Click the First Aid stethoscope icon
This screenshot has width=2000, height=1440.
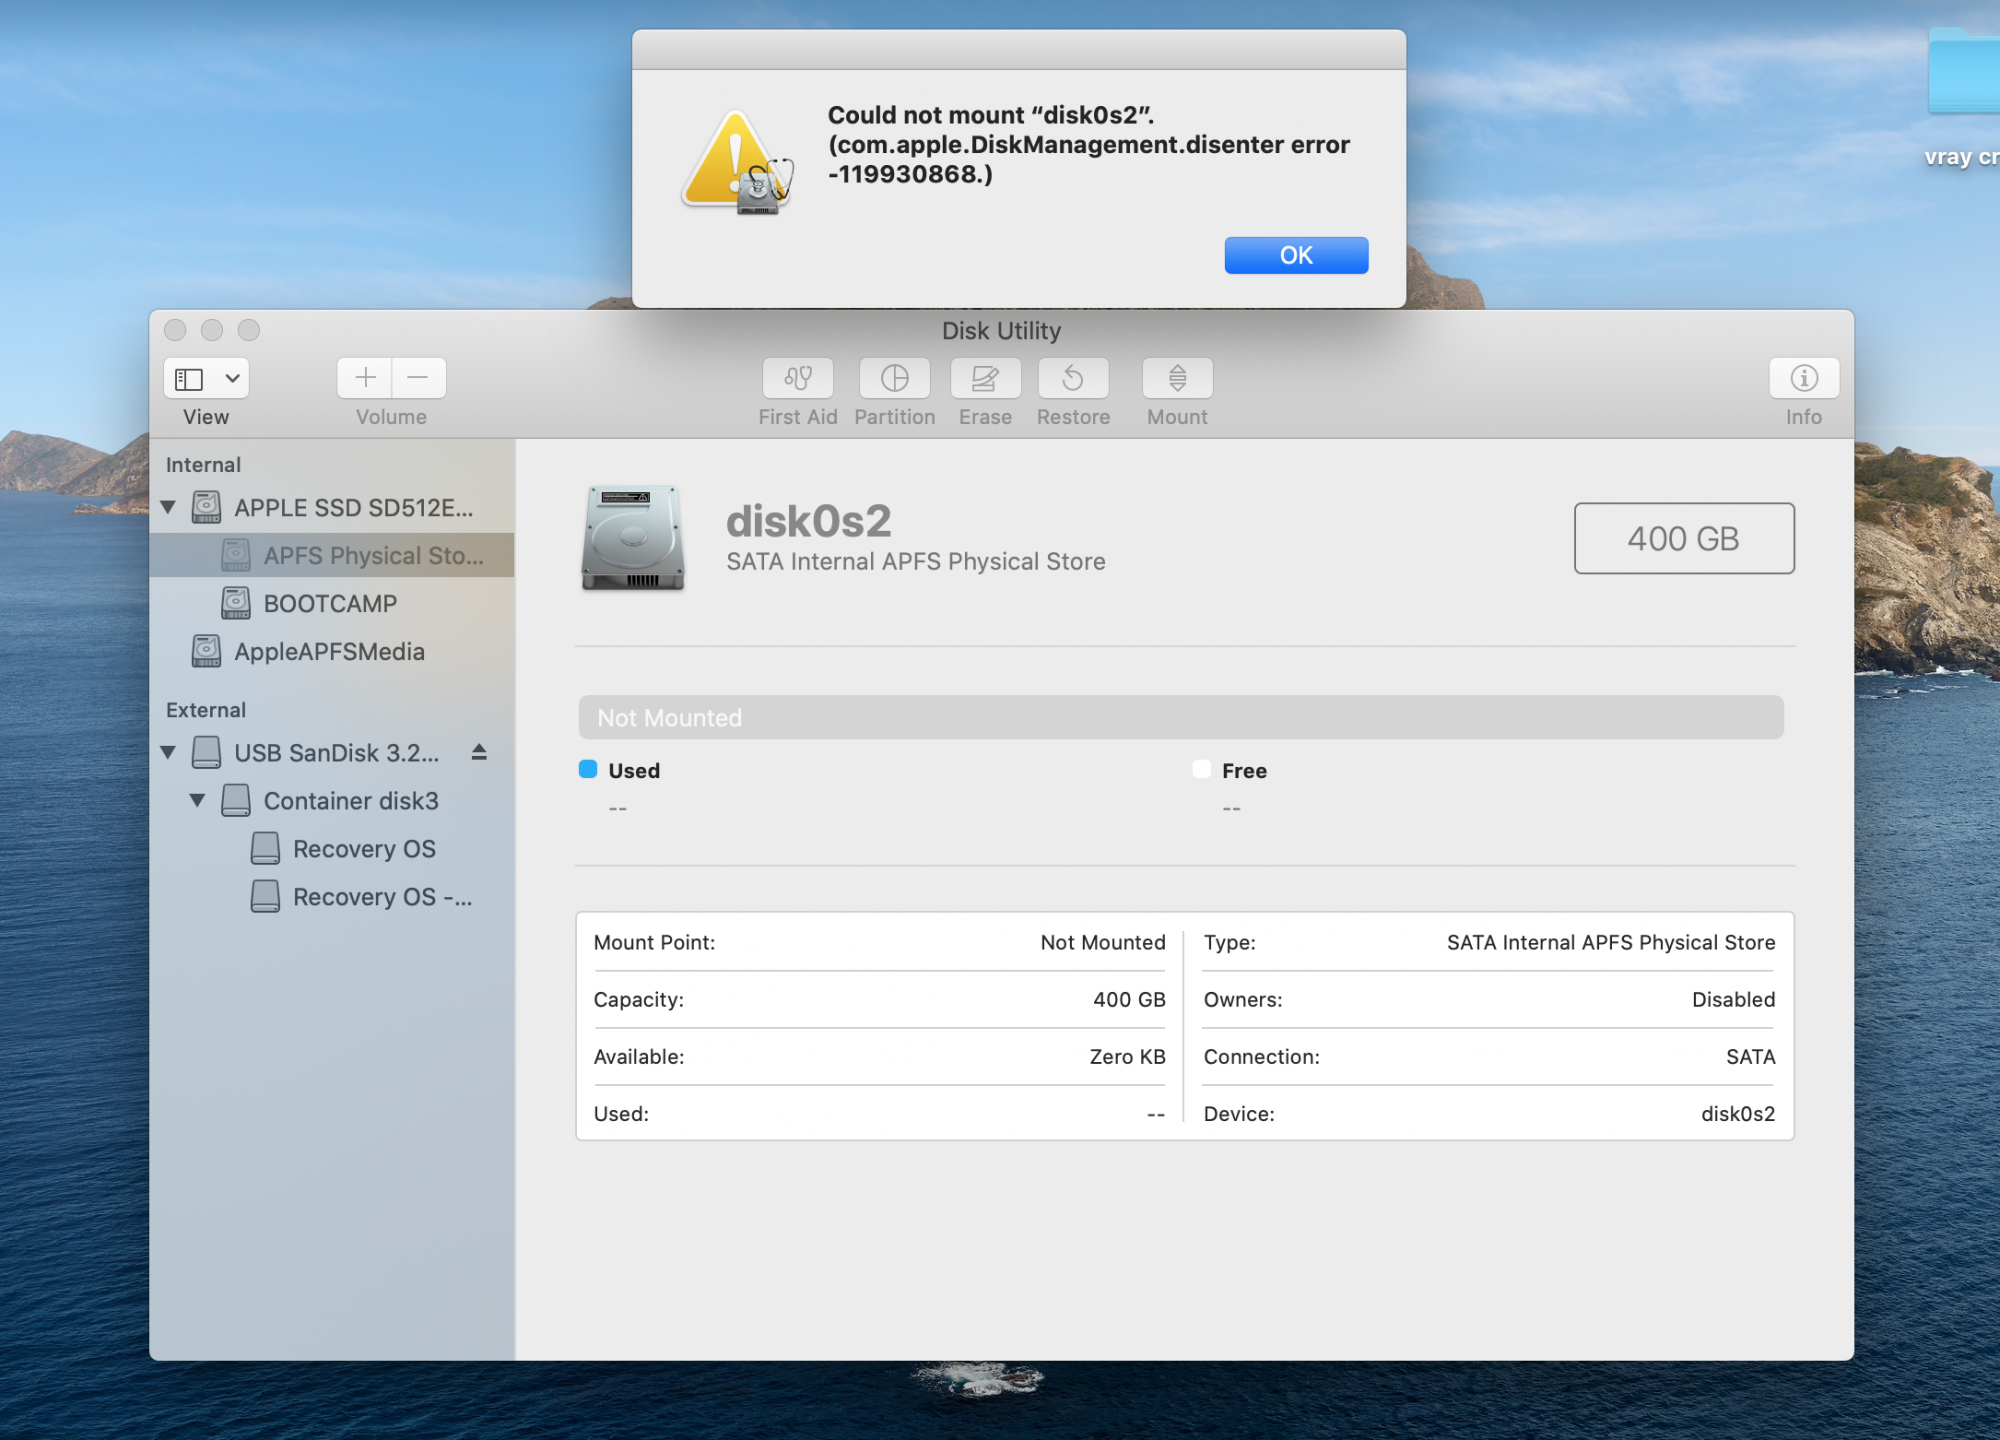(797, 378)
